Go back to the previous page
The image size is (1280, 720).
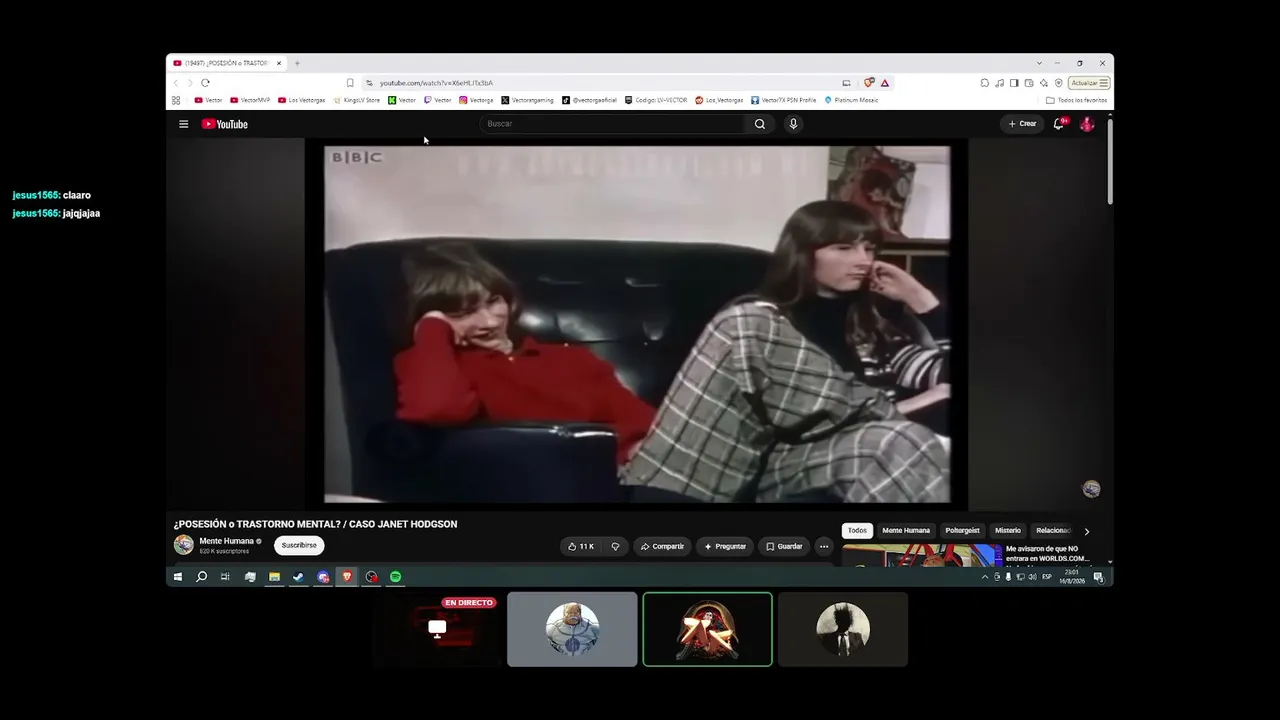[x=176, y=83]
